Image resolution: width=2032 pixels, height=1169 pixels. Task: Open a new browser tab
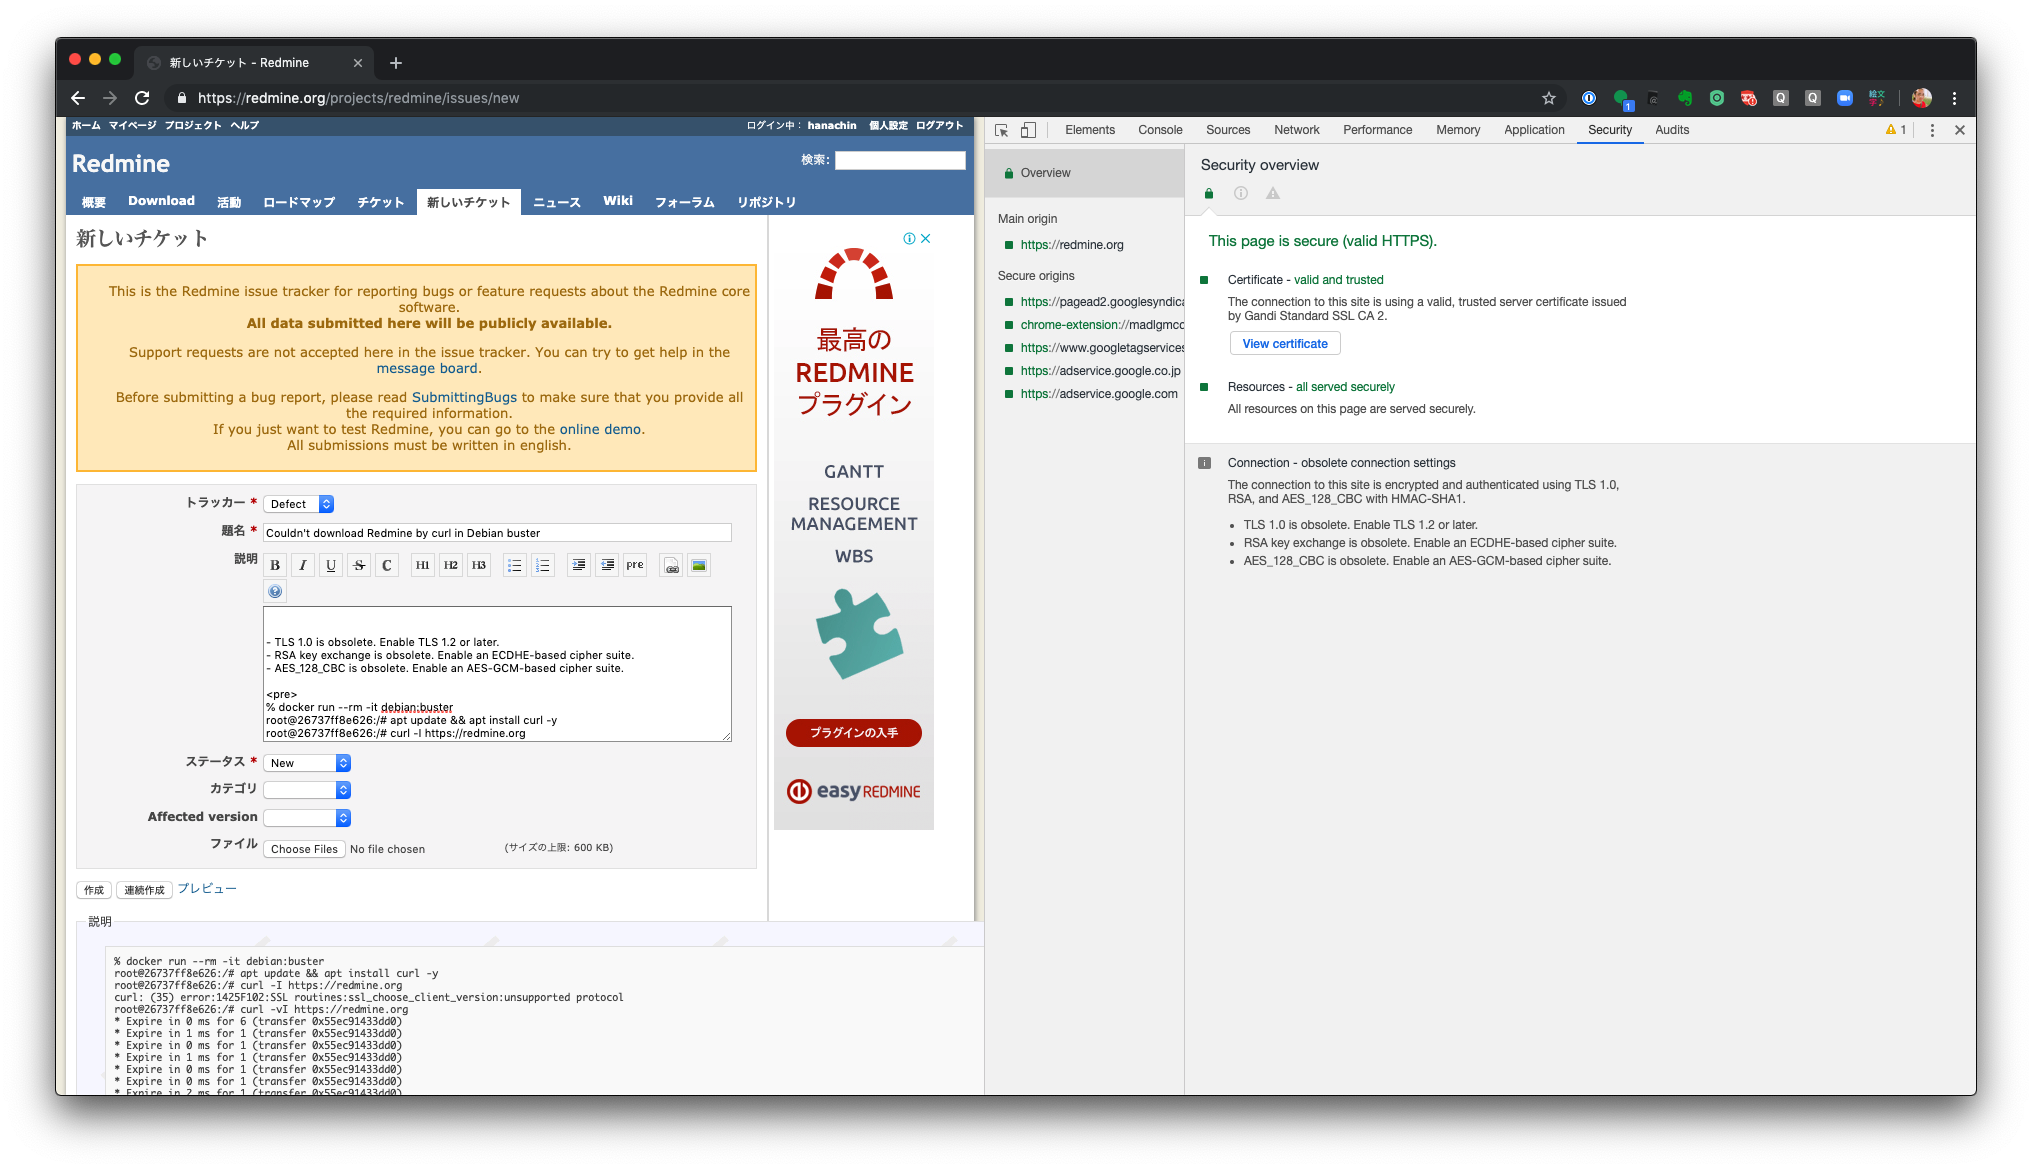pyautogui.click(x=396, y=63)
